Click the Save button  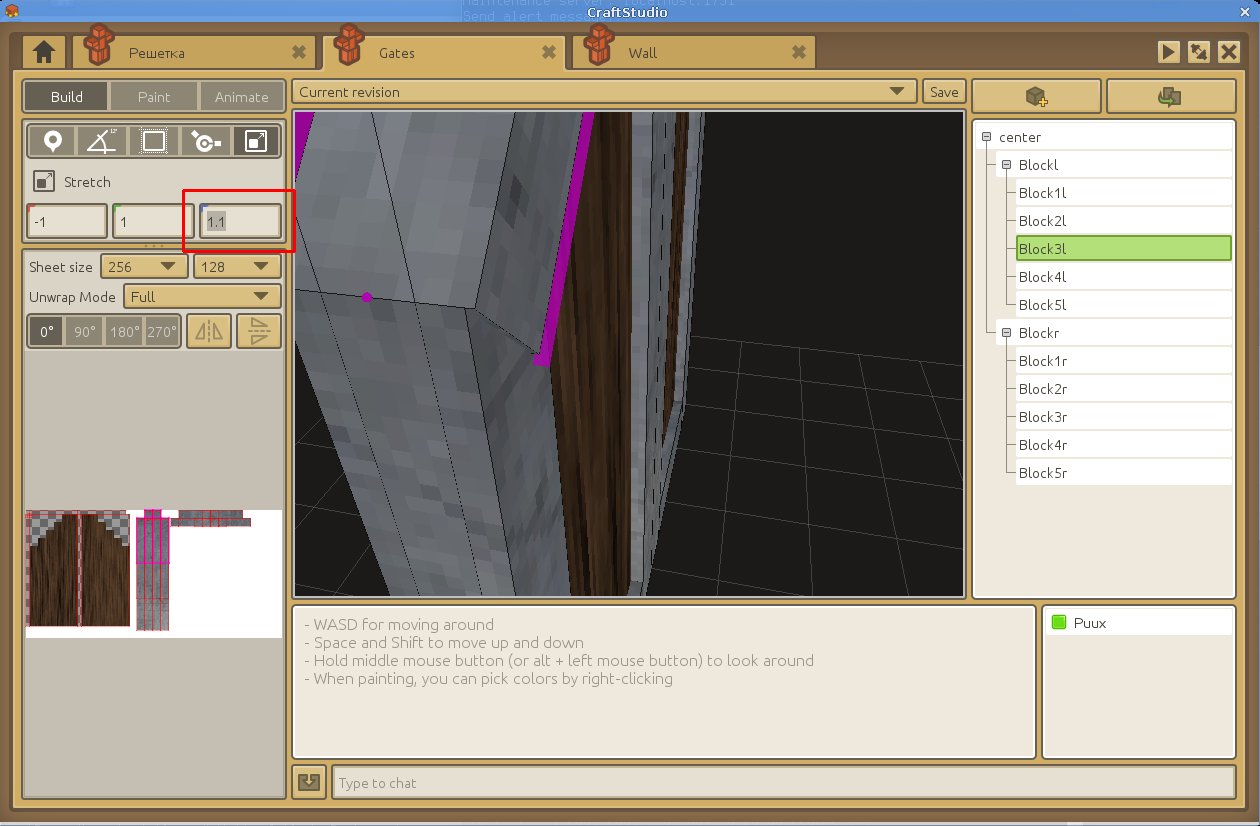944,92
